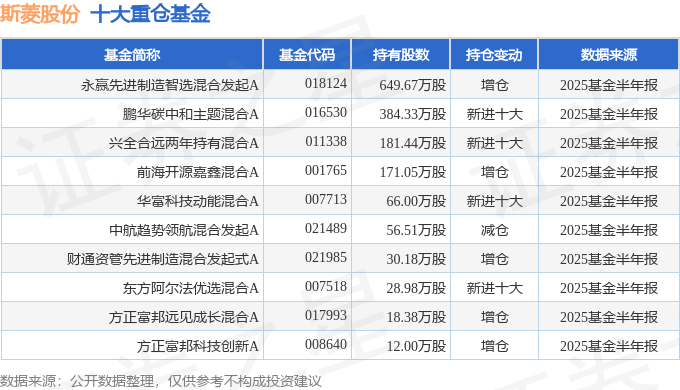Open 兴全合远两年持有混合A fund entry
This screenshot has width=680, height=390.
[x=183, y=143]
